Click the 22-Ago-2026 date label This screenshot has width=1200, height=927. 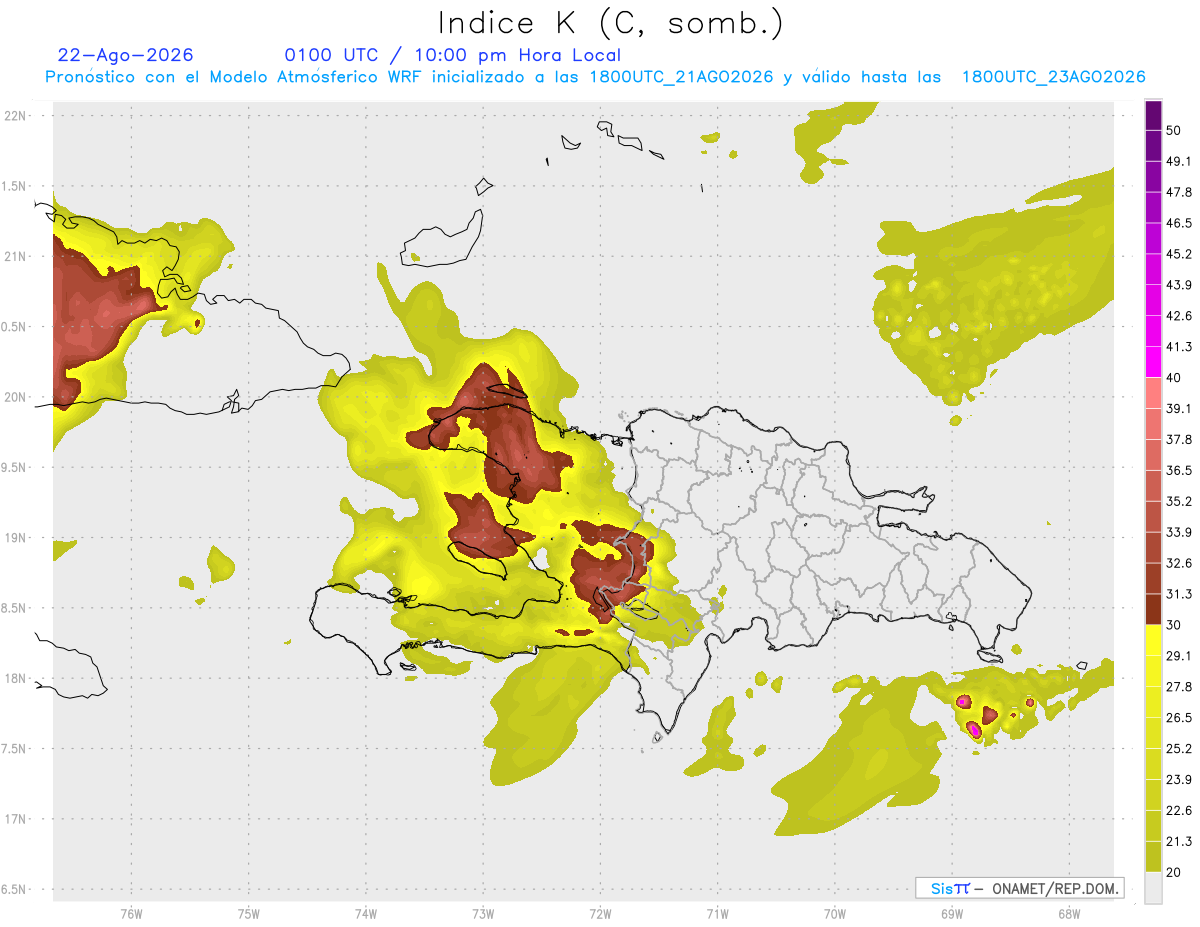point(126,55)
